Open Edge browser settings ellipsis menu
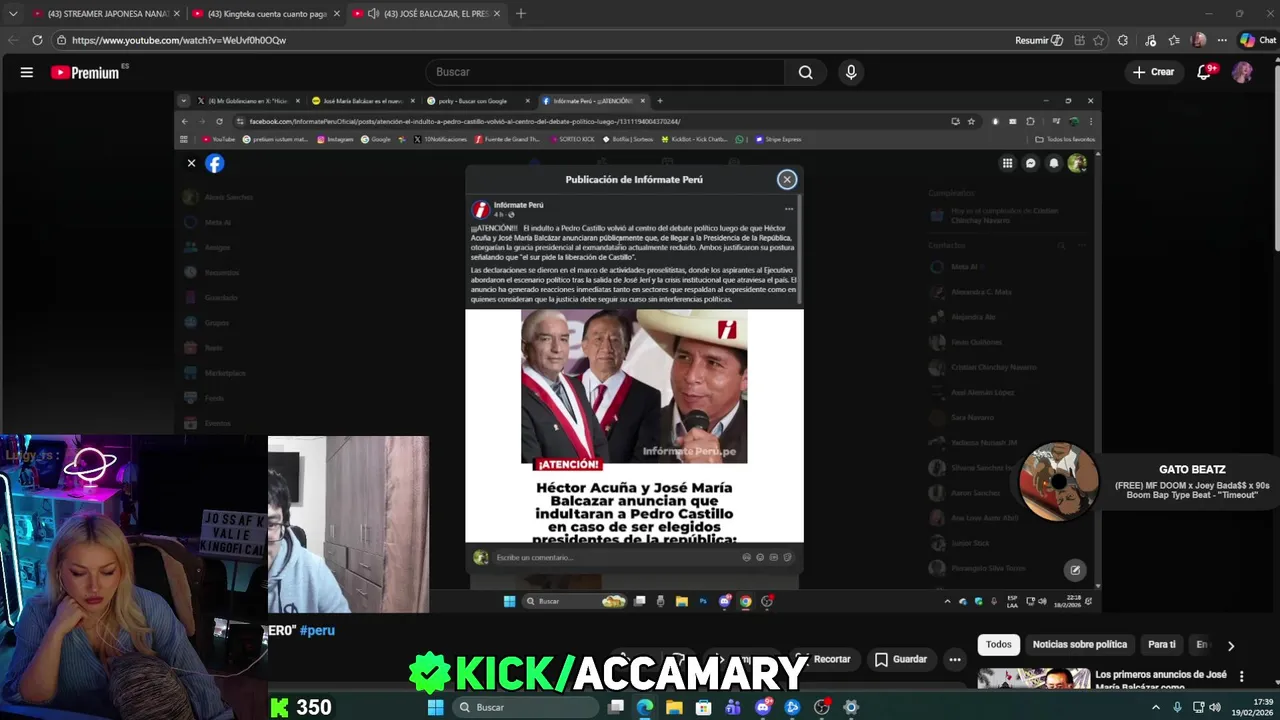1280x720 pixels. (1222, 40)
